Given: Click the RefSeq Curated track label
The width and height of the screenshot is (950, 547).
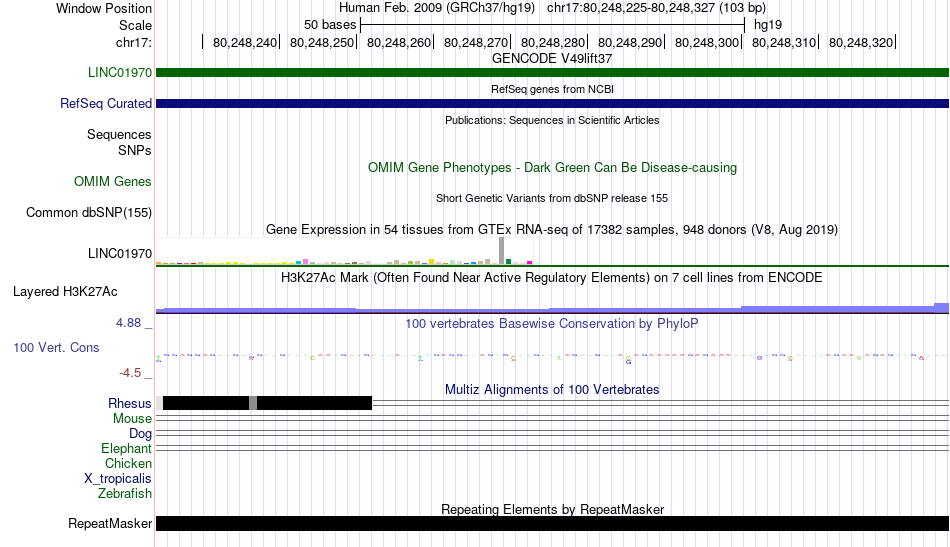Looking at the screenshot, I should pos(105,104).
